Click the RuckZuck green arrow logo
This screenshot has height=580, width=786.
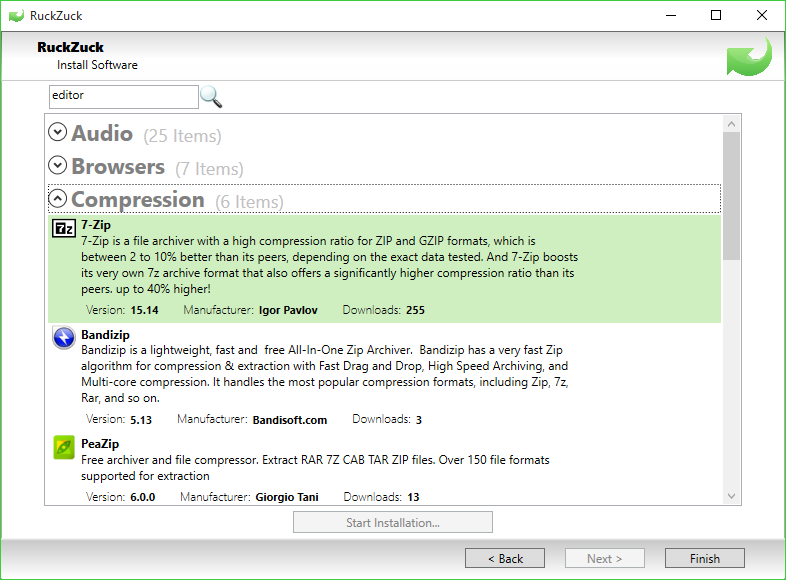749,56
